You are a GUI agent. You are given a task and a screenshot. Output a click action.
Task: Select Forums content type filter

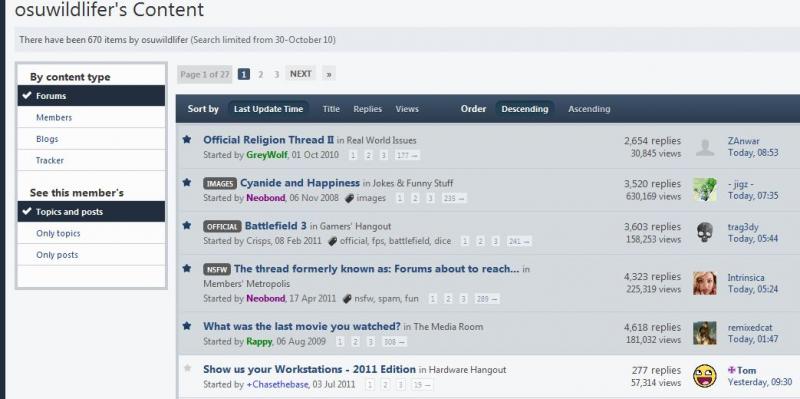pyautogui.click(x=91, y=96)
